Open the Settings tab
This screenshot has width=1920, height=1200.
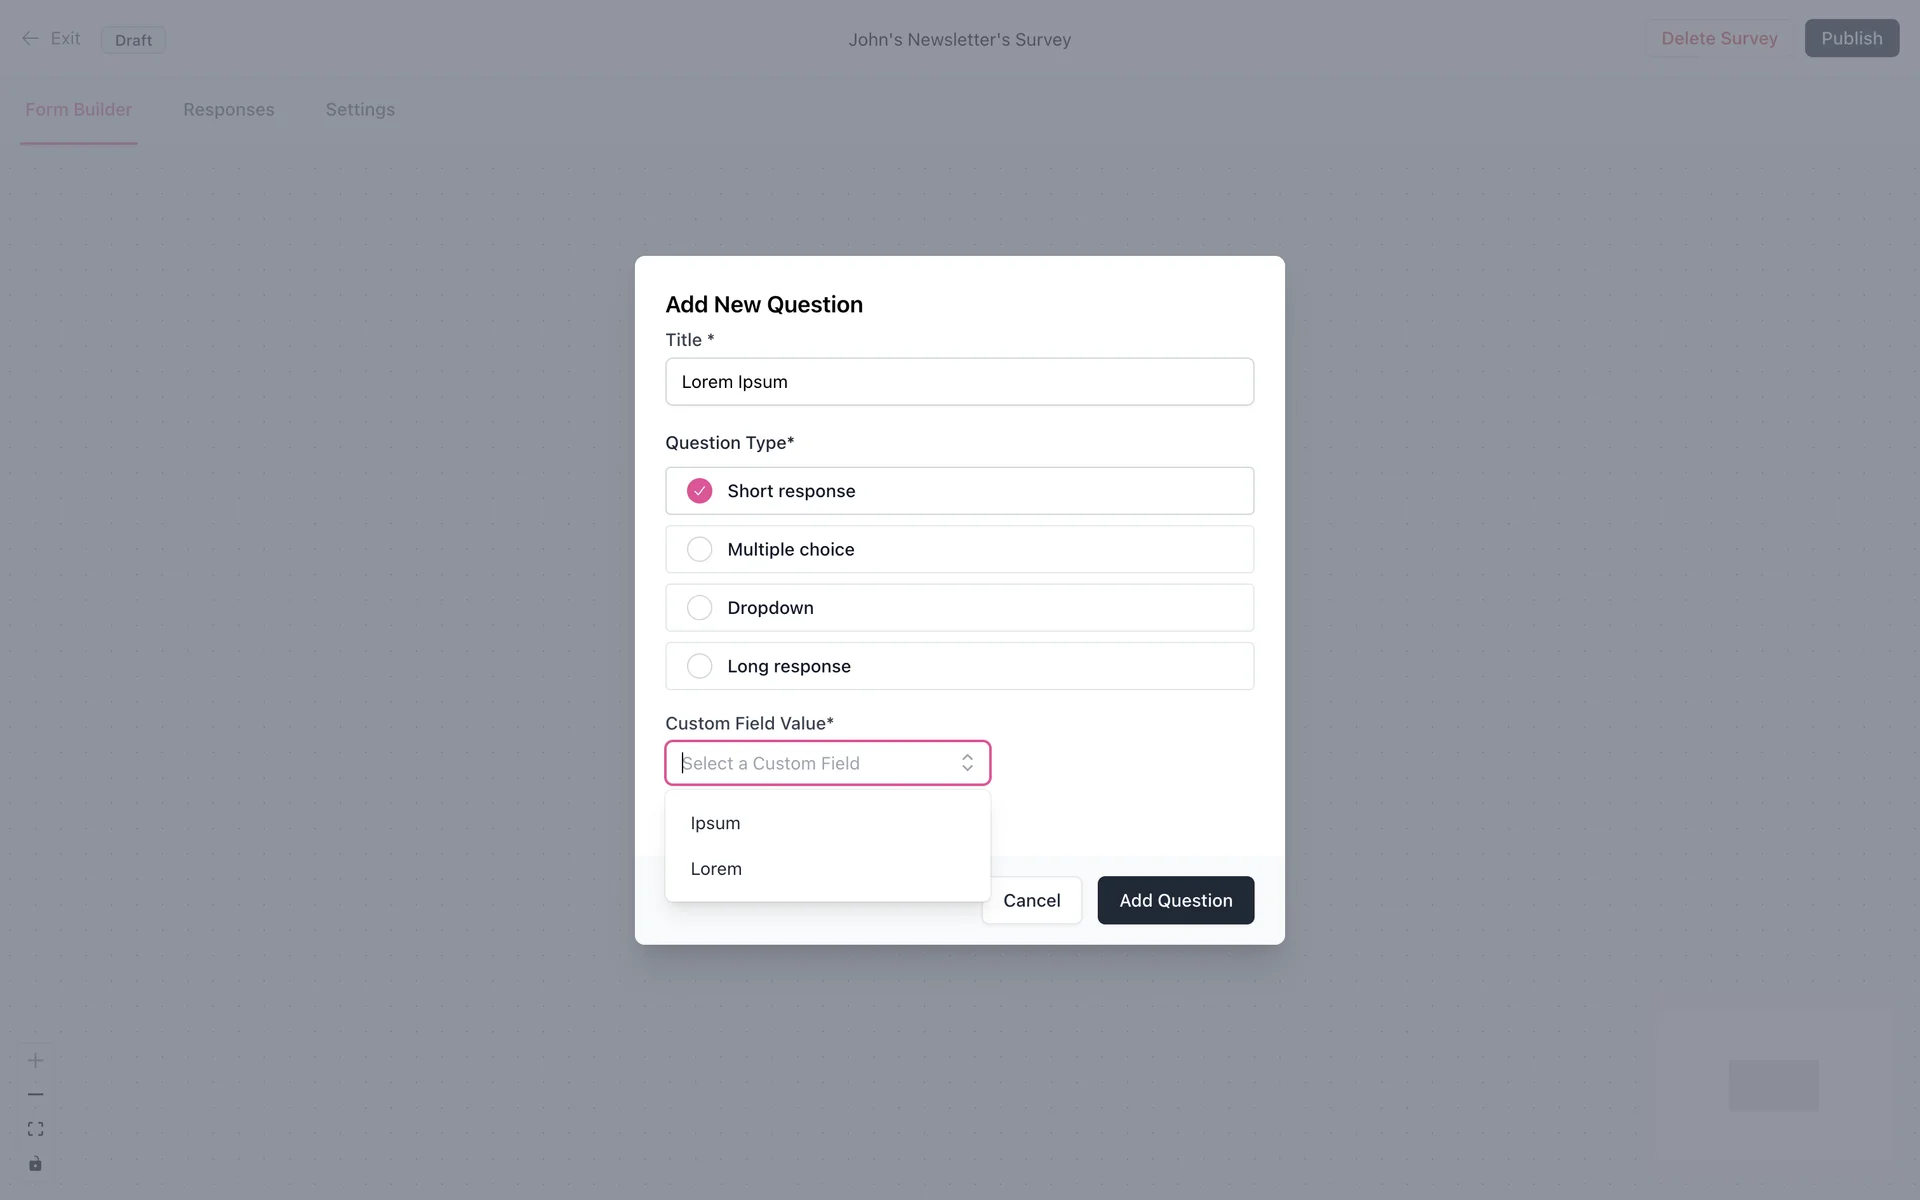pyautogui.click(x=360, y=110)
